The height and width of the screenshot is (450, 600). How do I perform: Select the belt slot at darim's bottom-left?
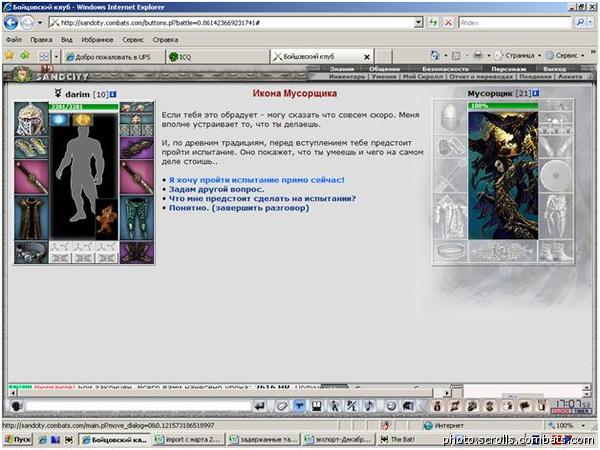click(x=31, y=252)
